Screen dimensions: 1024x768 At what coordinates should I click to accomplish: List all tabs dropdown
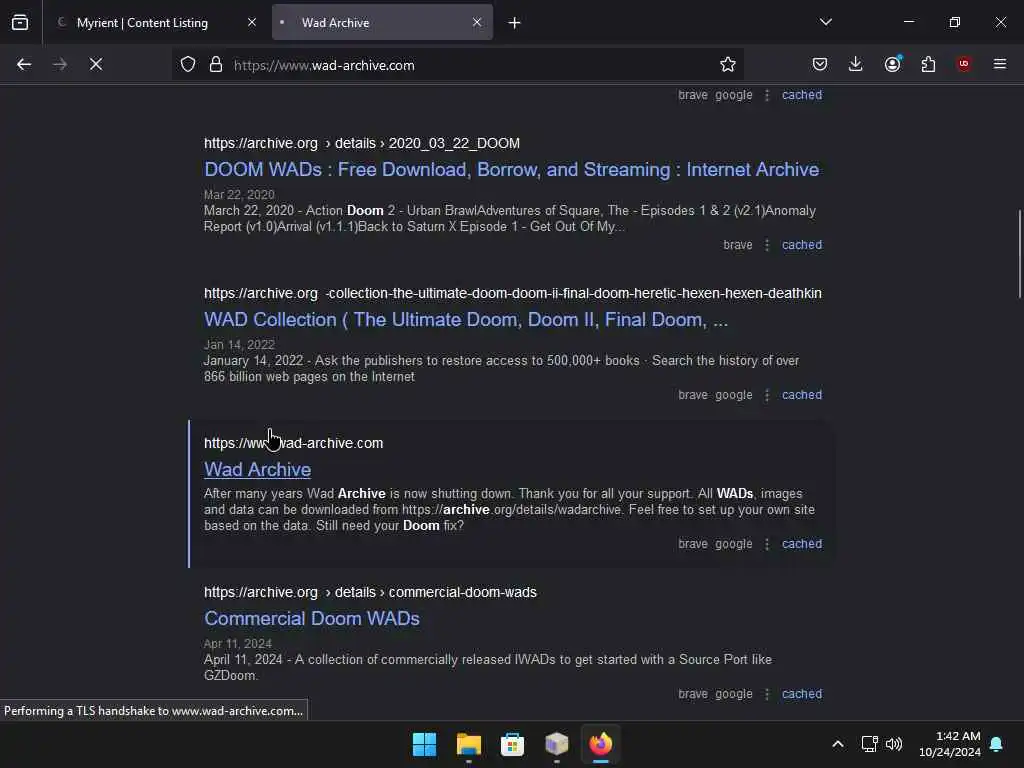(x=826, y=22)
